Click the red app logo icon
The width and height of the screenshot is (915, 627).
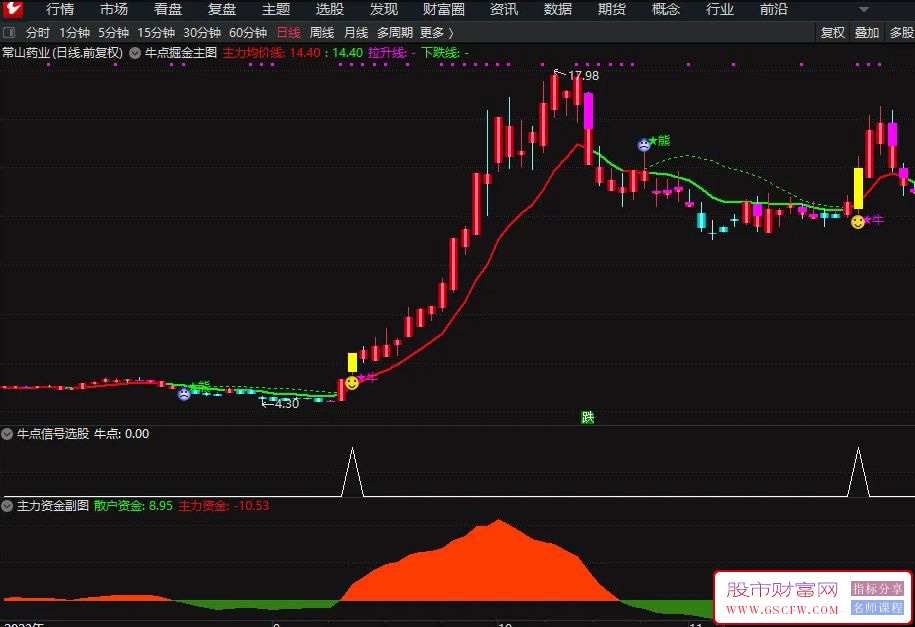click(13, 9)
